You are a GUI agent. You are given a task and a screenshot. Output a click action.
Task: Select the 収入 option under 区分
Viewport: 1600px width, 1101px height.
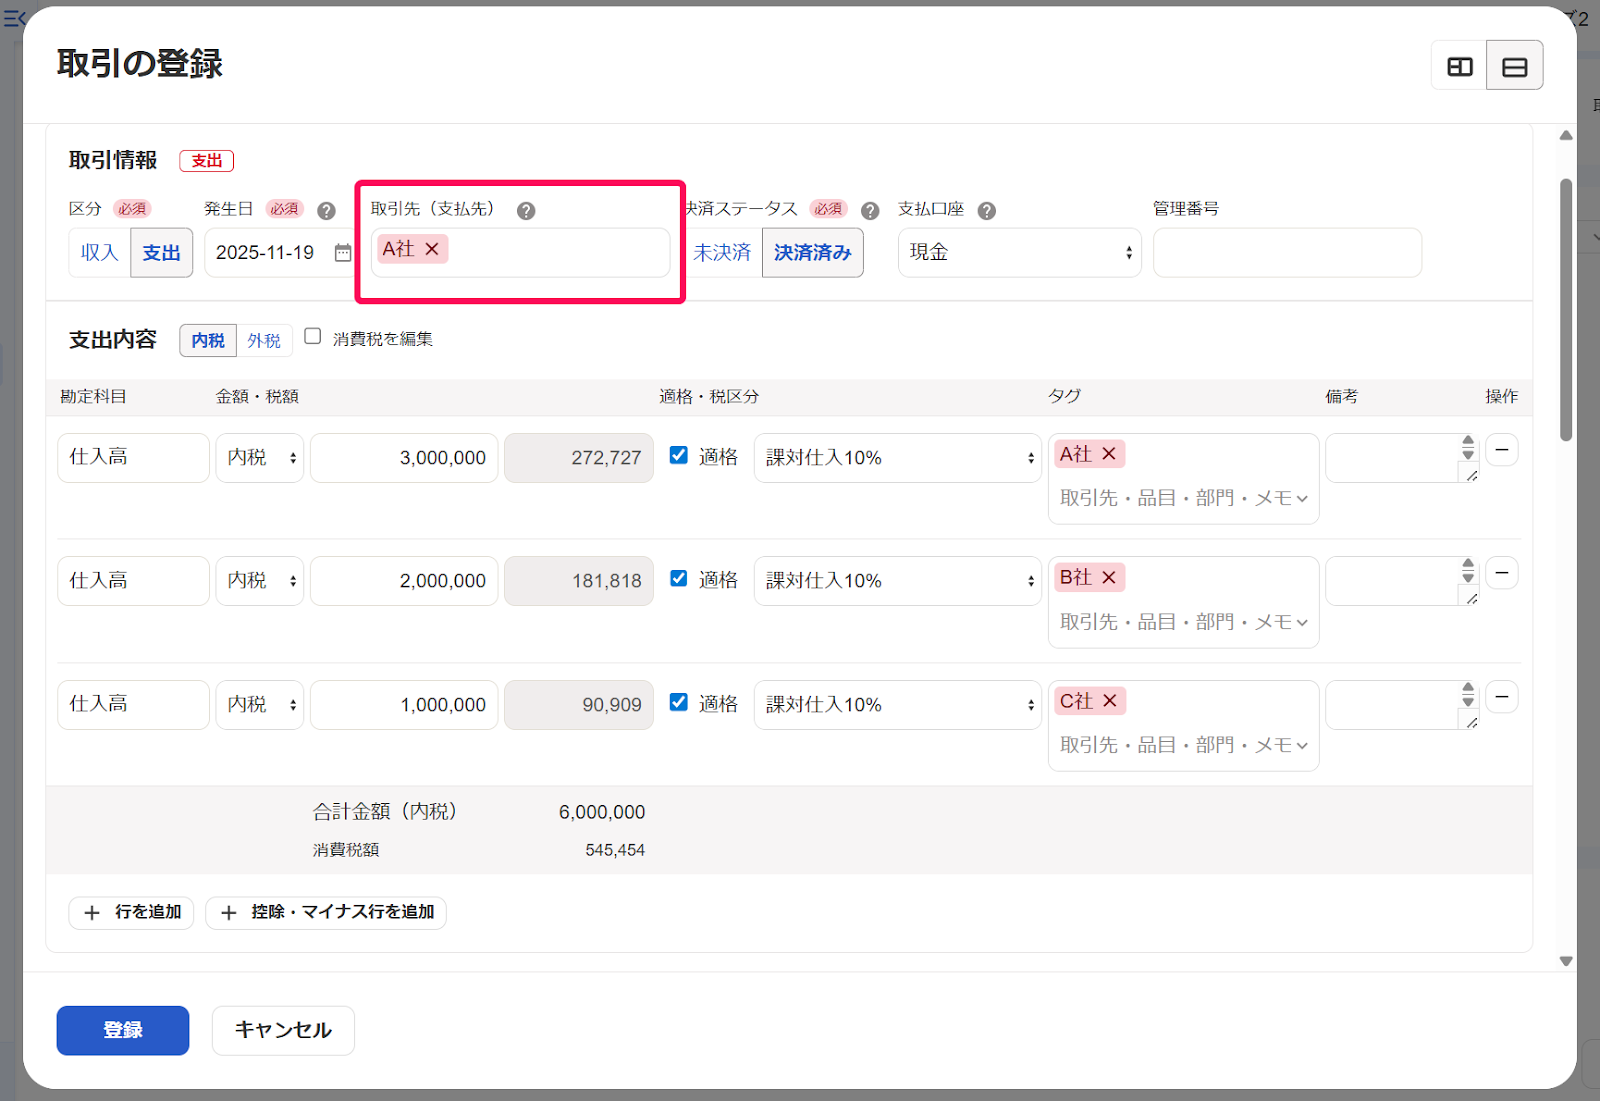98,252
